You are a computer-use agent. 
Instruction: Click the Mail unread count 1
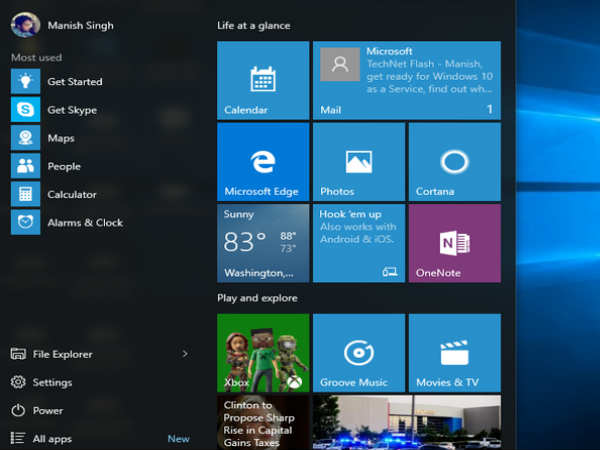pos(489,109)
